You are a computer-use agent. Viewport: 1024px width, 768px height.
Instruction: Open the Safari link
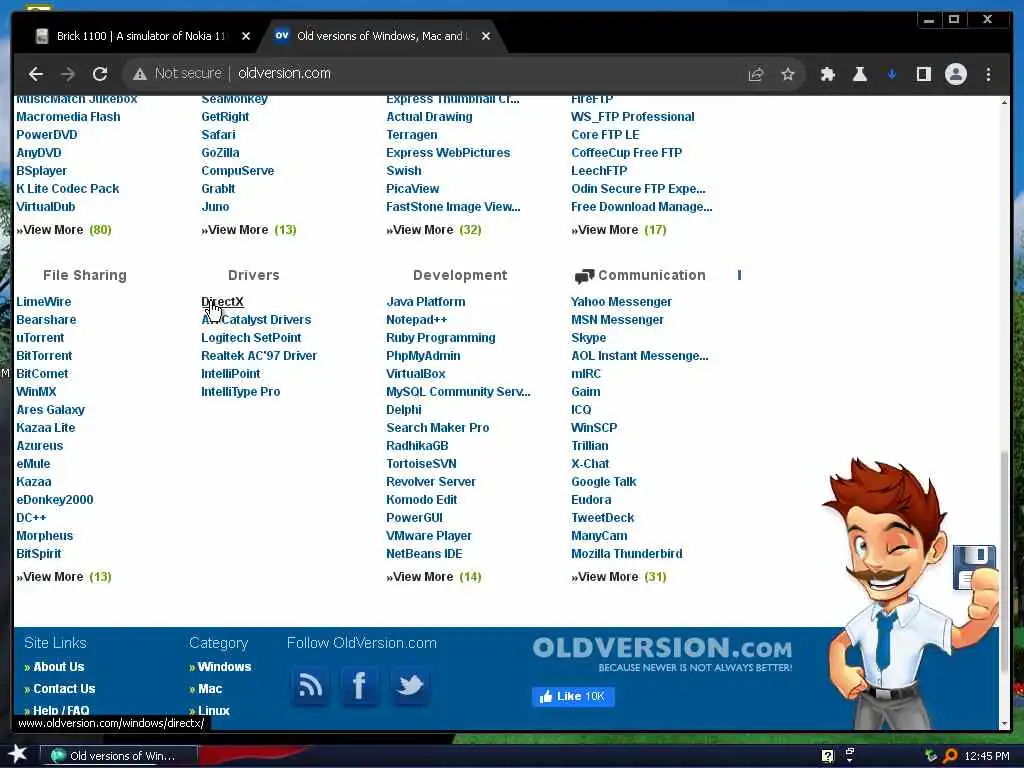click(x=218, y=135)
